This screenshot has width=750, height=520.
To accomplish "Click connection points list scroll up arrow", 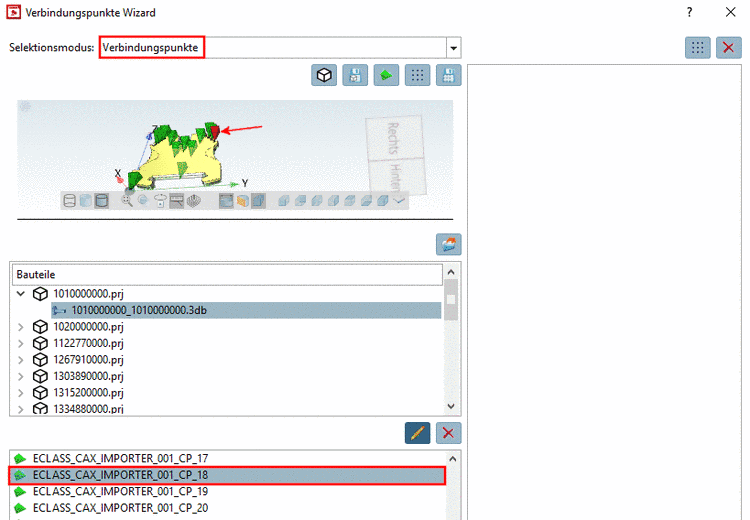I will 452,459.
